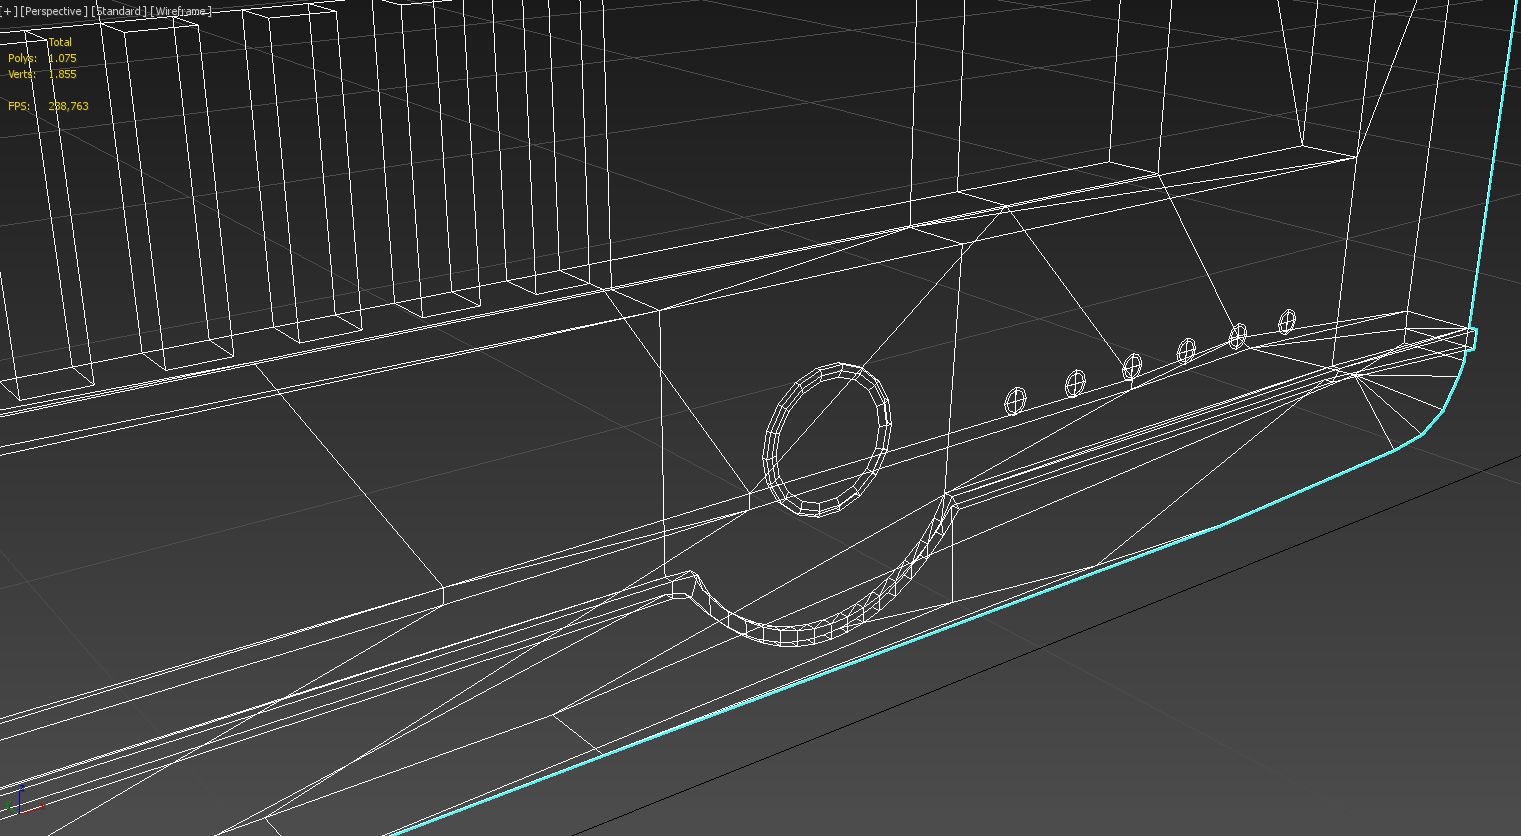Screen dimensions: 1521x836
Task: Open the [+] general viewport menu
Action: point(9,11)
